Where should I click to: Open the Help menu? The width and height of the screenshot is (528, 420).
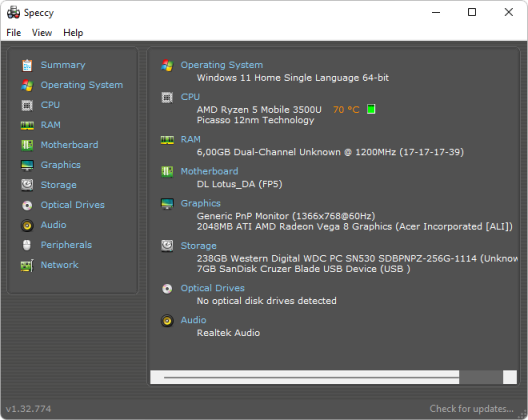73,33
